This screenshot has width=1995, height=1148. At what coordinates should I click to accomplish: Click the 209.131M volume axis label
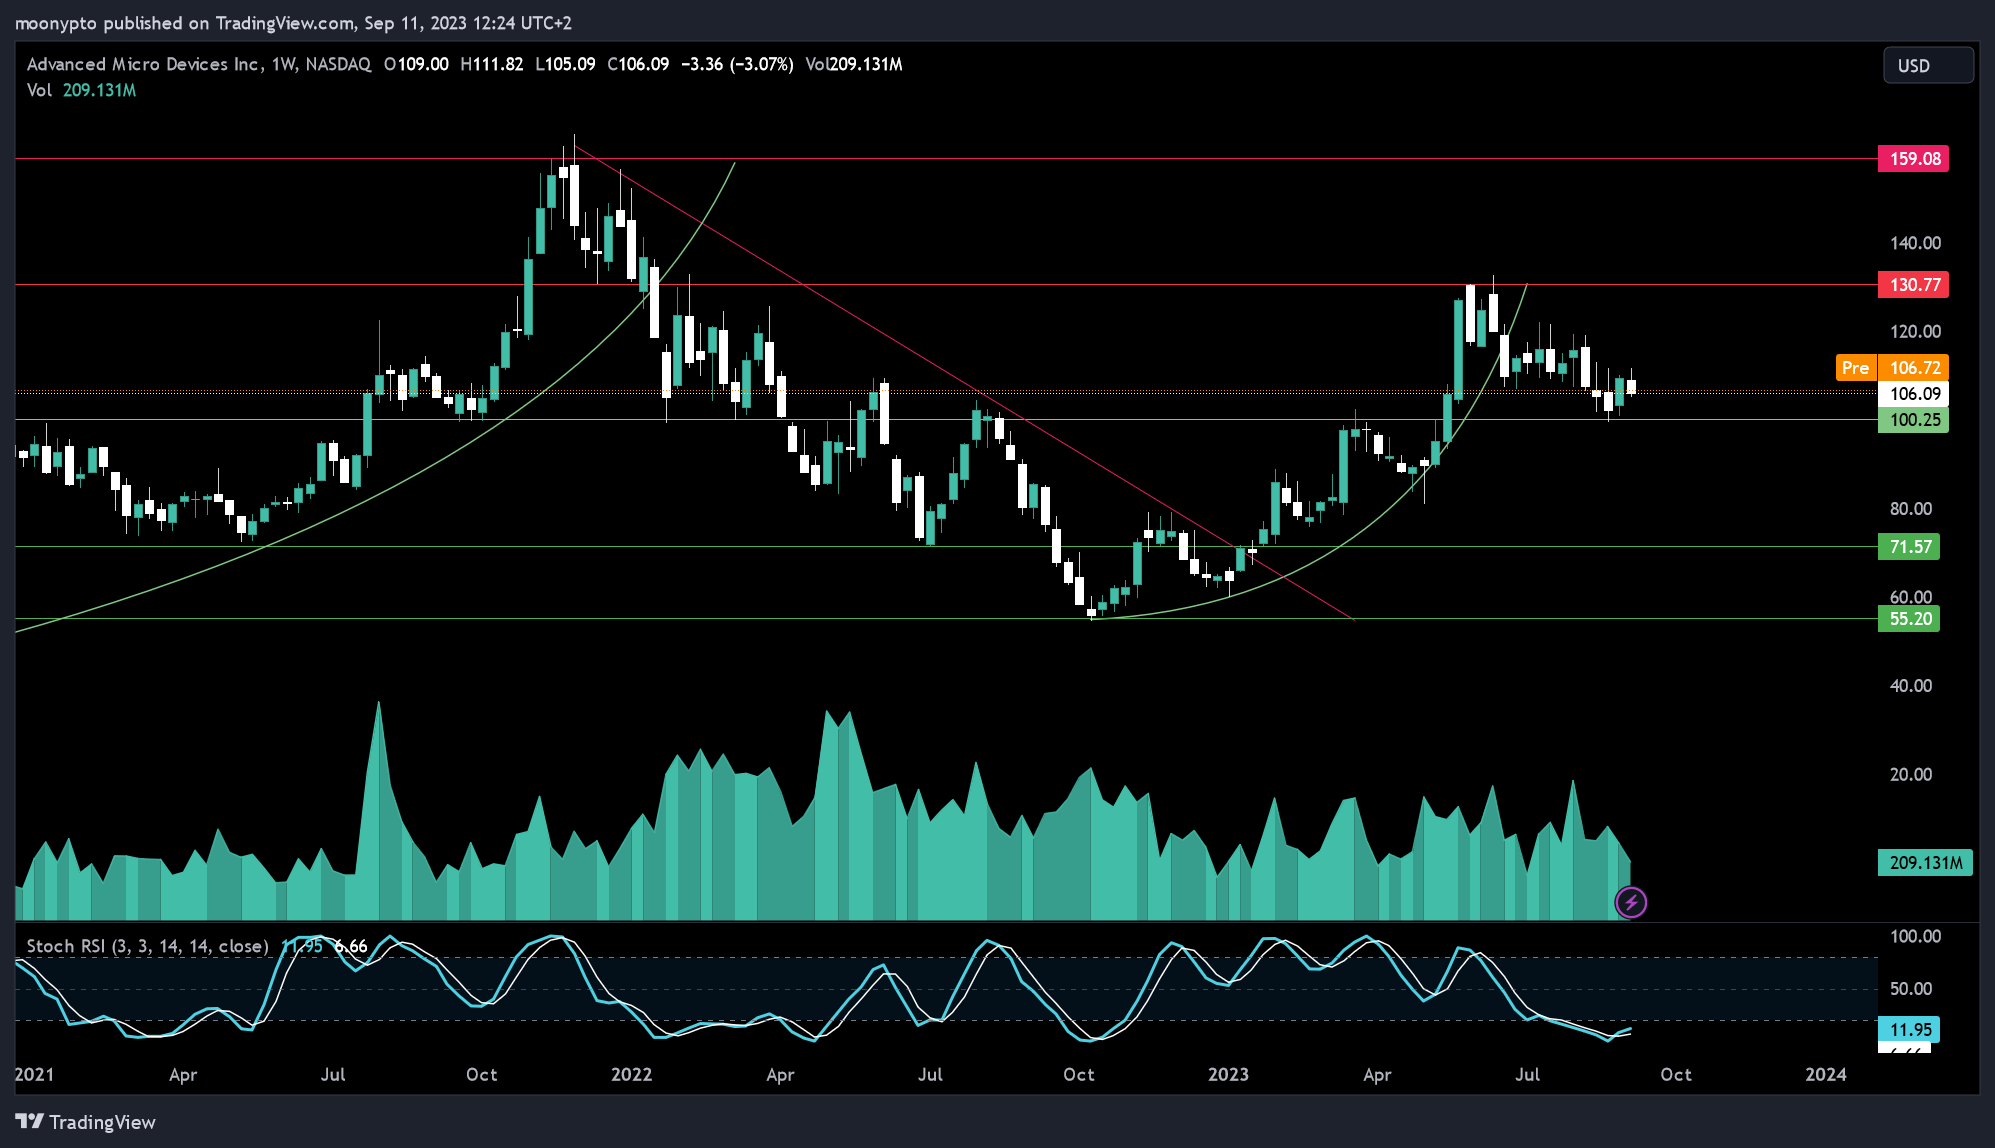1925,863
